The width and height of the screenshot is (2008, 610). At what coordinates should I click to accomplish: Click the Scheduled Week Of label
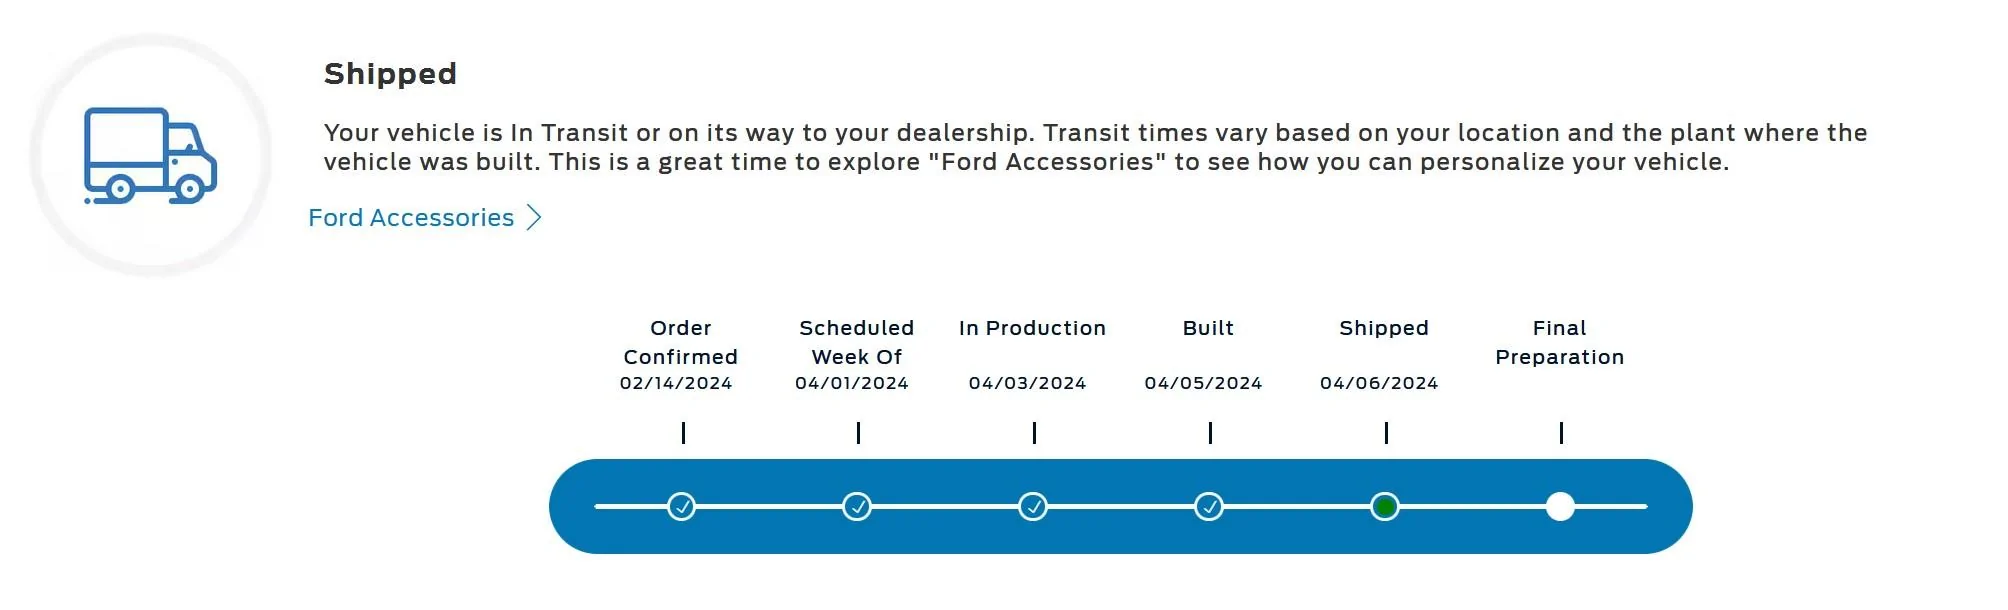[857, 342]
